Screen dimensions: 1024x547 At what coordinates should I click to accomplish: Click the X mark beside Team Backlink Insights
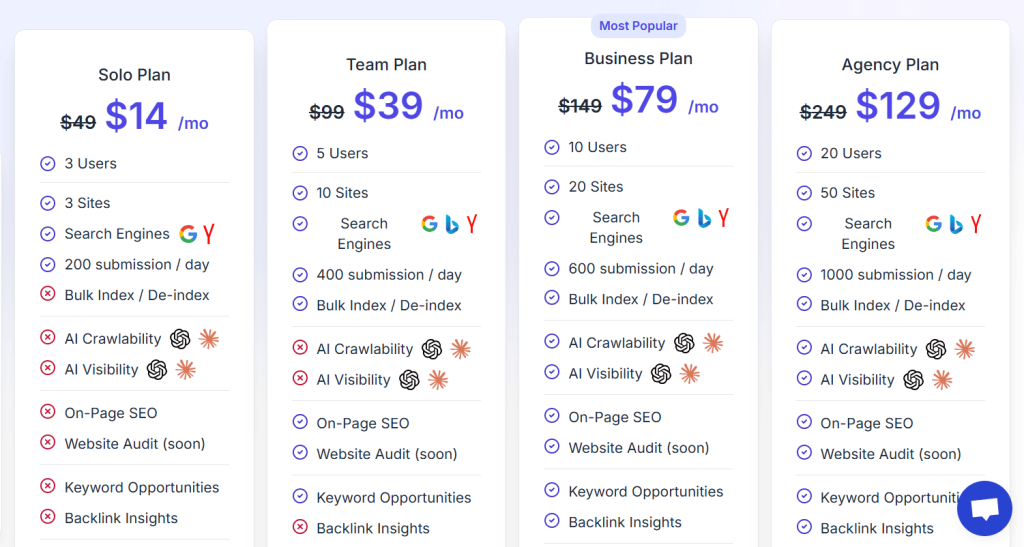click(x=300, y=528)
